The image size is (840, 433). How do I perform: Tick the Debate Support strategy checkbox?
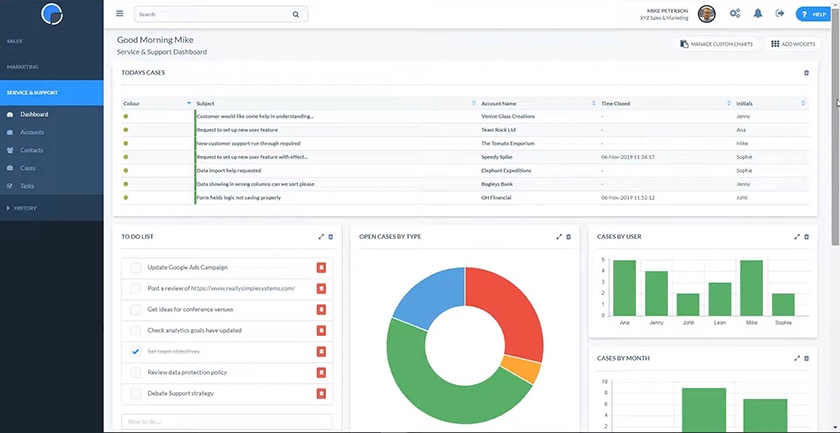coord(136,393)
